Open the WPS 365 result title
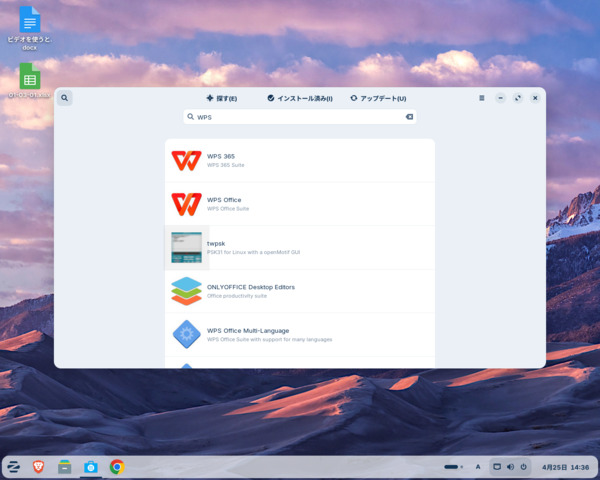The height and width of the screenshot is (480, 600). tap(221, 156)
